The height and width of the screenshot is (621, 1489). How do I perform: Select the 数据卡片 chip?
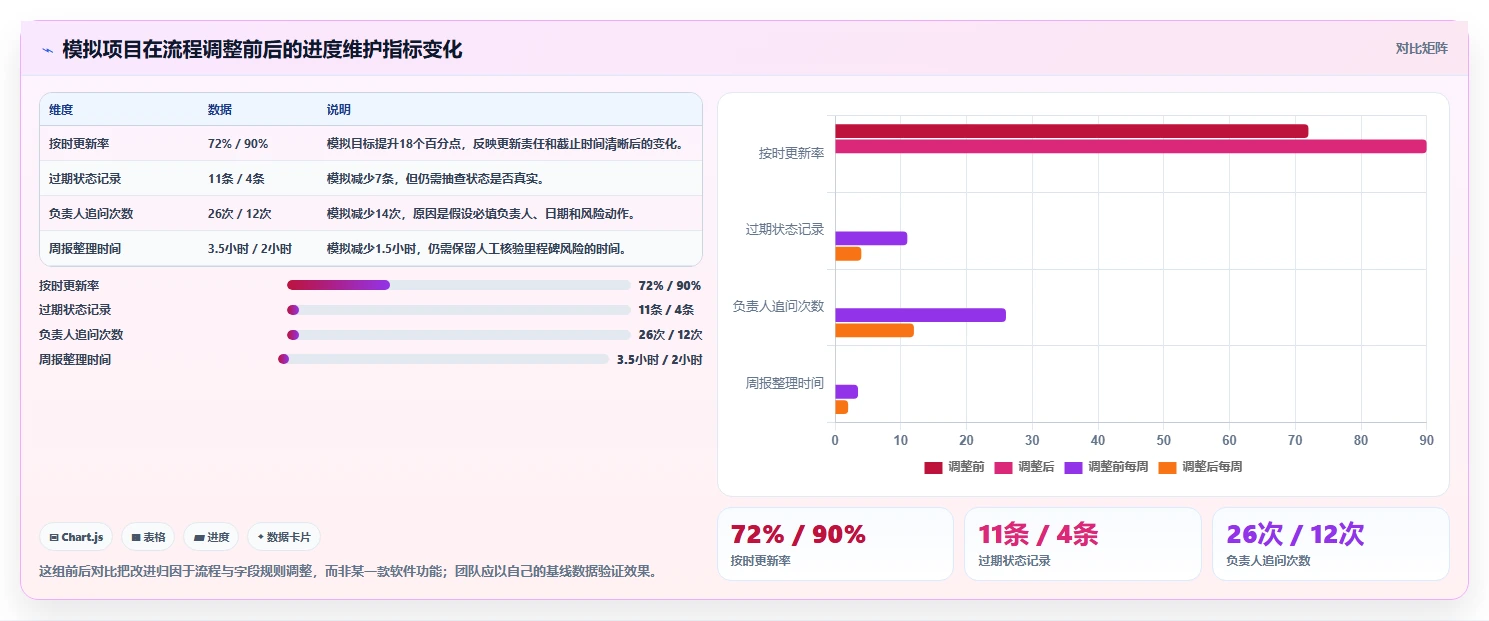(284, 537)
